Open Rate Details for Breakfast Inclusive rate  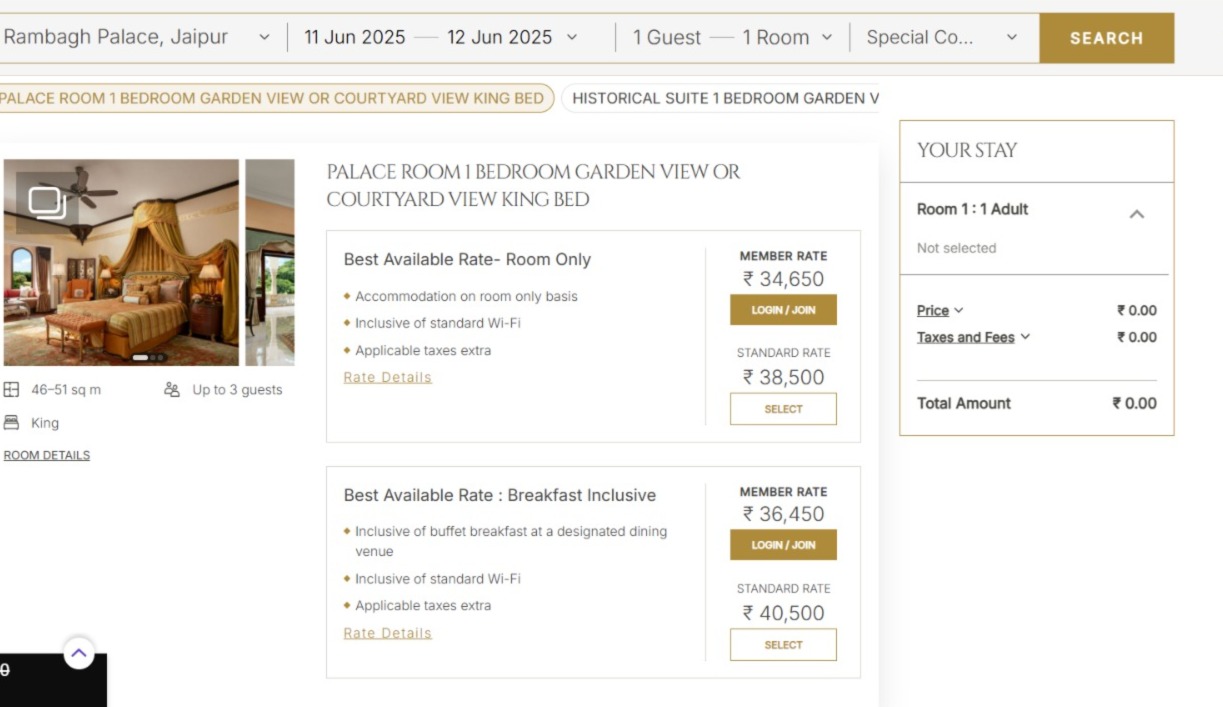[x=387, y=633]
